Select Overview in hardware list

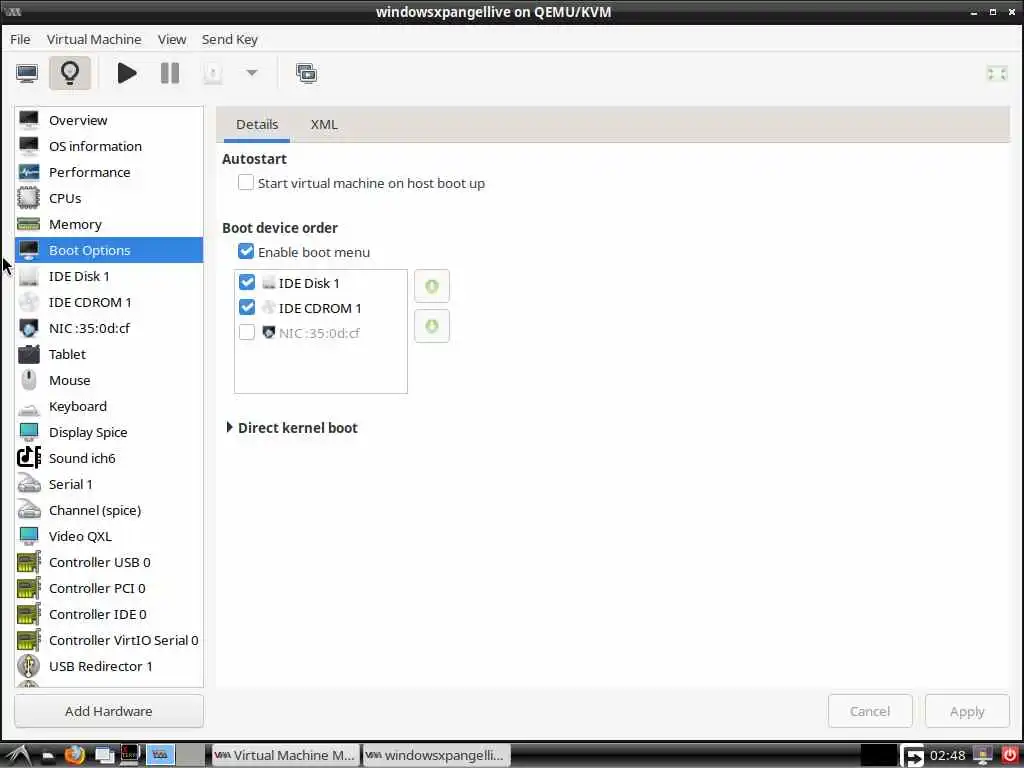[109, 120]
